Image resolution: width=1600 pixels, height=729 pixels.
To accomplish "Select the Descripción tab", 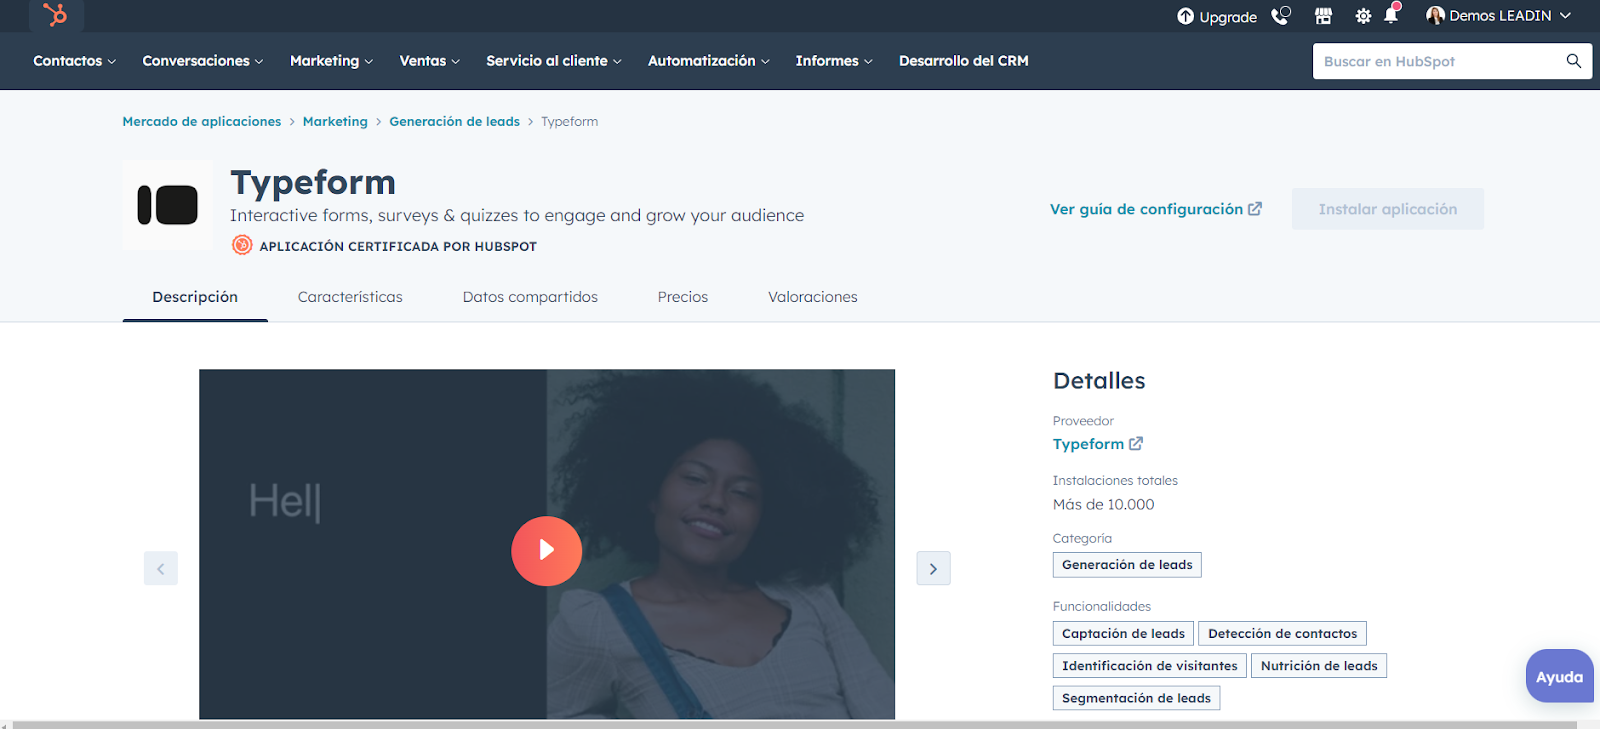I will pyautogui.click(x=195, y=297).
